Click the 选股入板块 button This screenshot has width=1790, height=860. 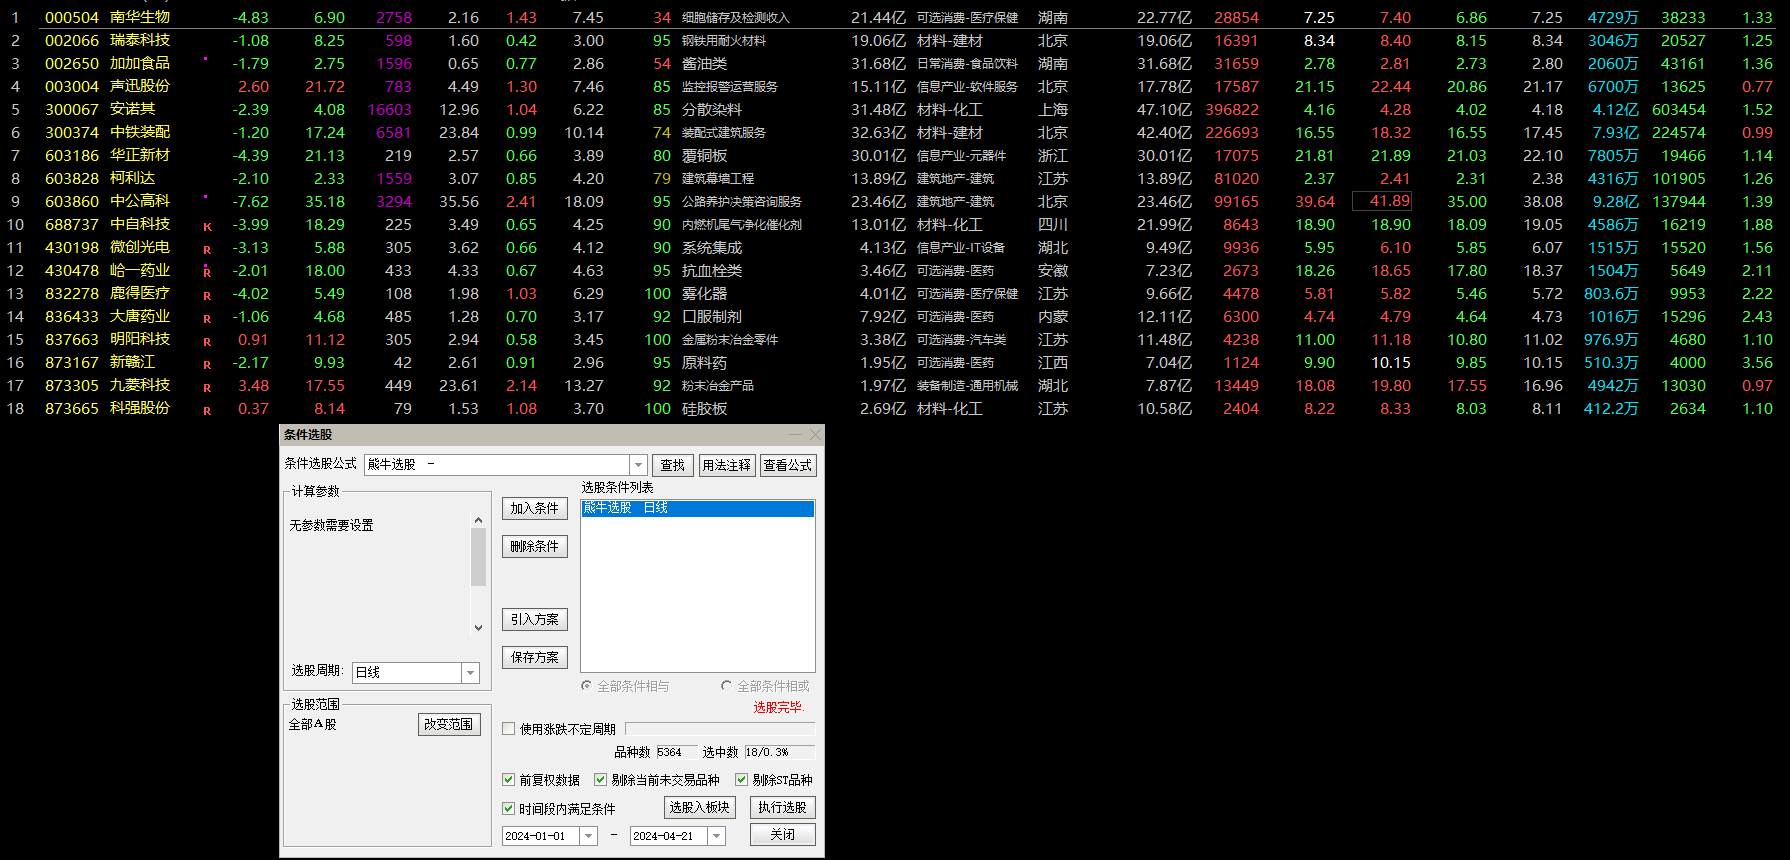point(700,807)
